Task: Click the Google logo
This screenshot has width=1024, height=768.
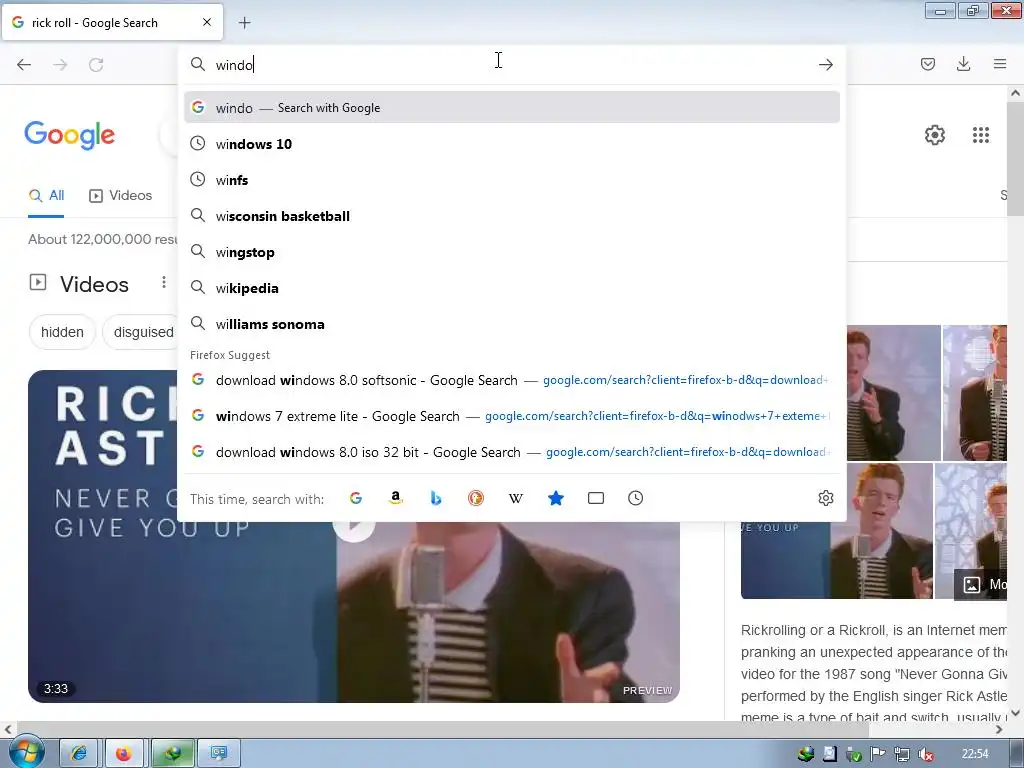Action: [x=70, y=135]
